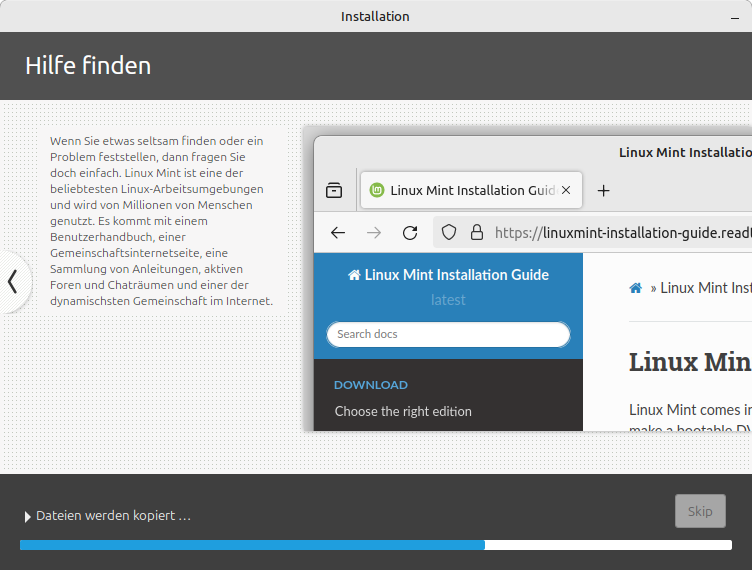Open the "Choose the right edition" link
The height and width of the screenshot is (570, 752).
[x=403, y=411]
